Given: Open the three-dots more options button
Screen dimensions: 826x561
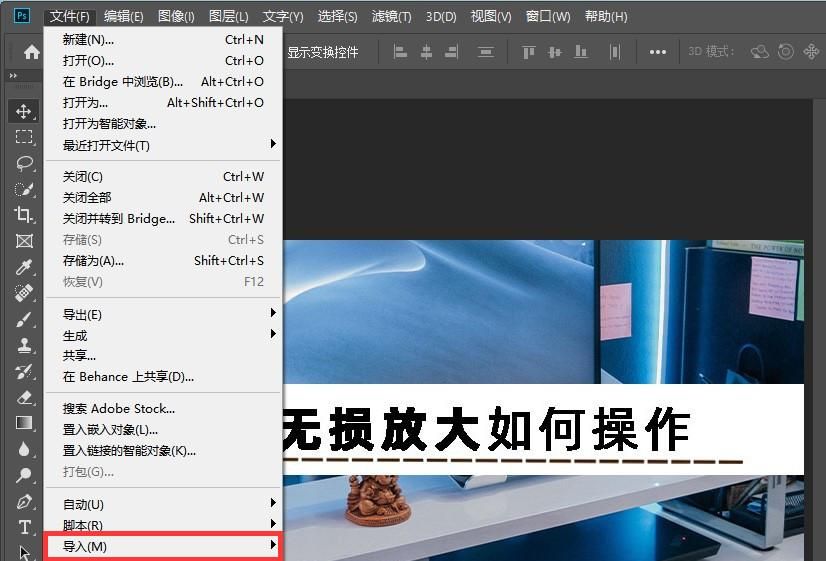Looking at the screenshot, I should coord(657,52).
